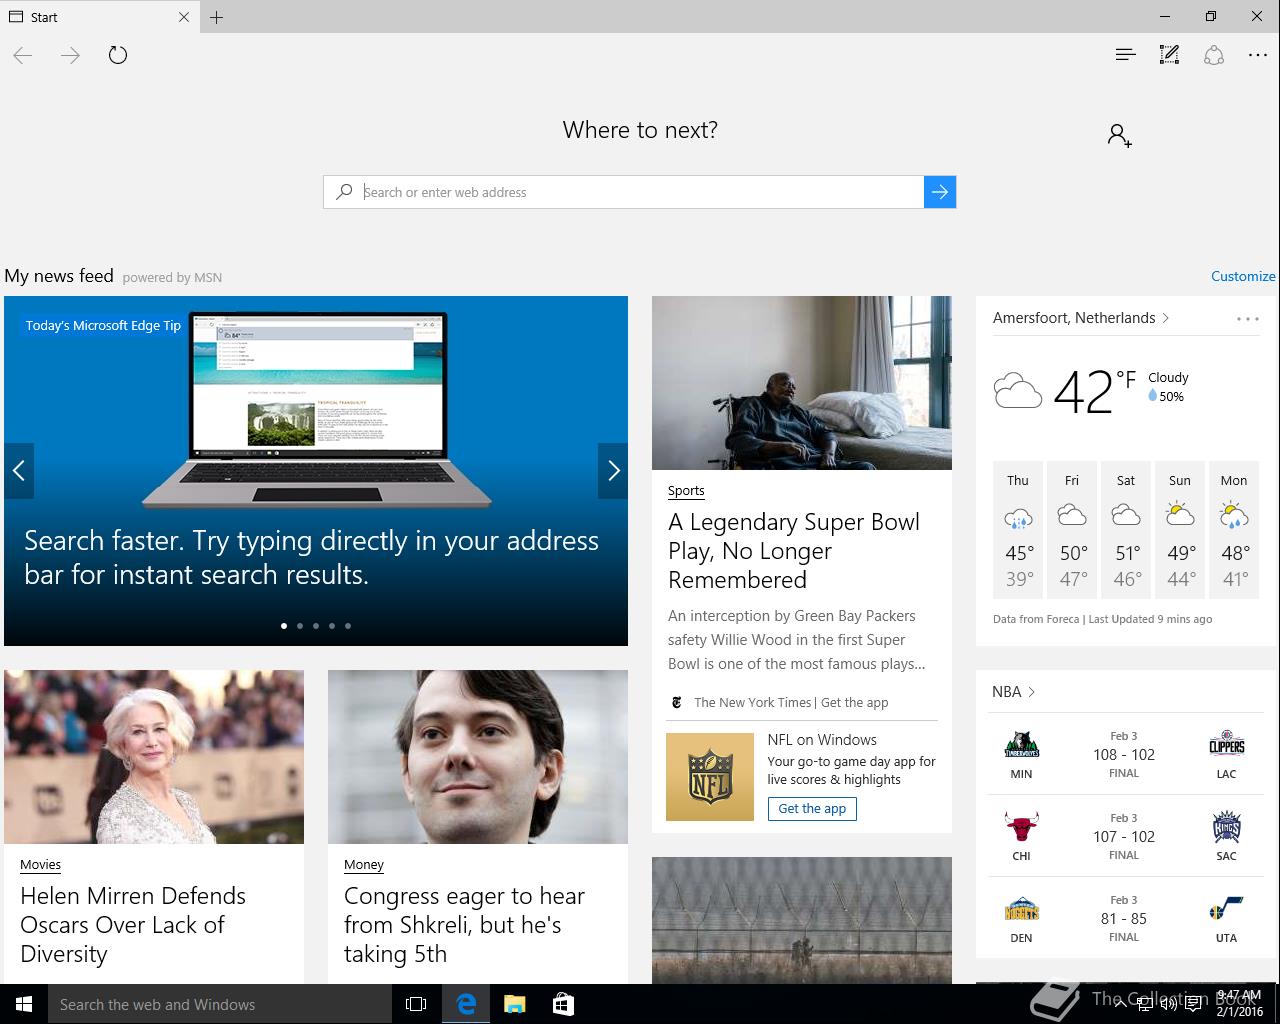This screenshot has height=1024, width=1280.
Task: Open the Sports category link
Action: (x=686, y=491)
